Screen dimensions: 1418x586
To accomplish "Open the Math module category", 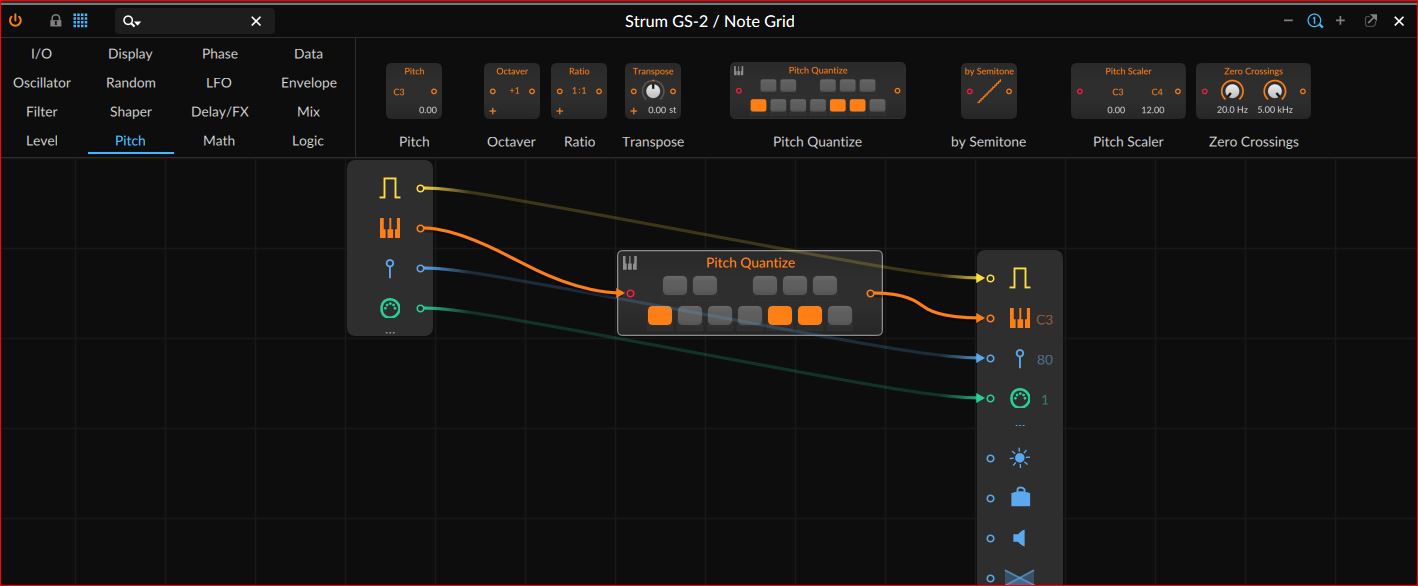I will tap(219, 141).
